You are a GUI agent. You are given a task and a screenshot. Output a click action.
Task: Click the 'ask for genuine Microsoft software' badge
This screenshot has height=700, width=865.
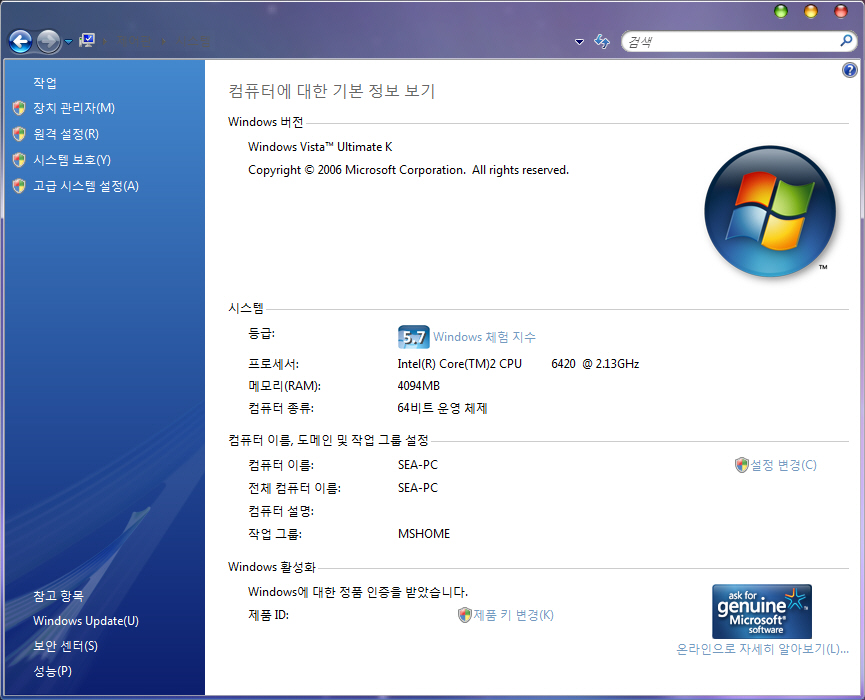(762, 612)
